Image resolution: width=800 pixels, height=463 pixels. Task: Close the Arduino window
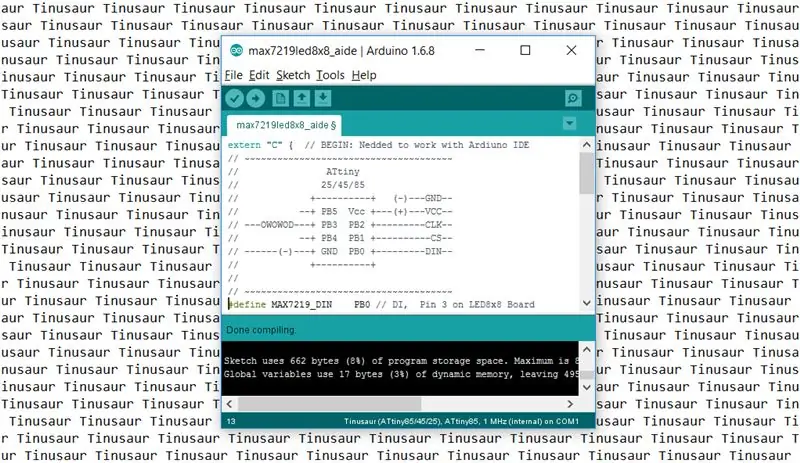tap(571, 50)
